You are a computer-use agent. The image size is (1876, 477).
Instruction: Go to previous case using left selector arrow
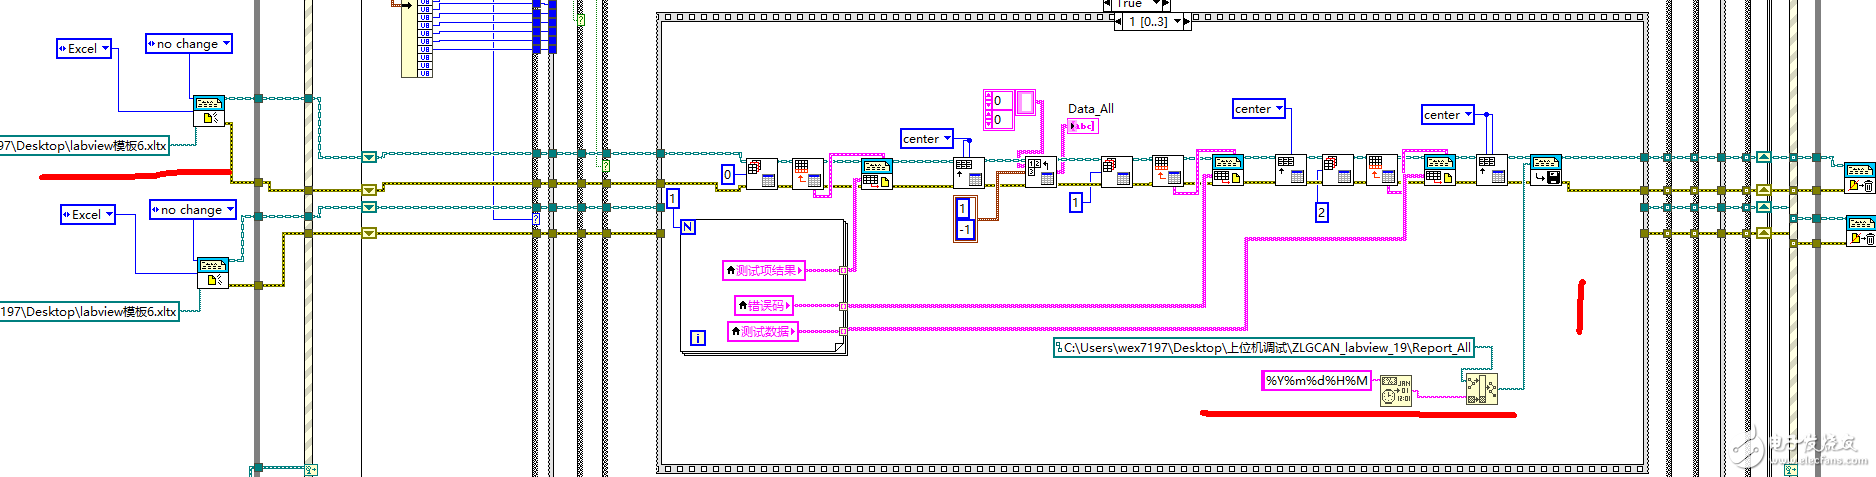(x=1119, y=21)
